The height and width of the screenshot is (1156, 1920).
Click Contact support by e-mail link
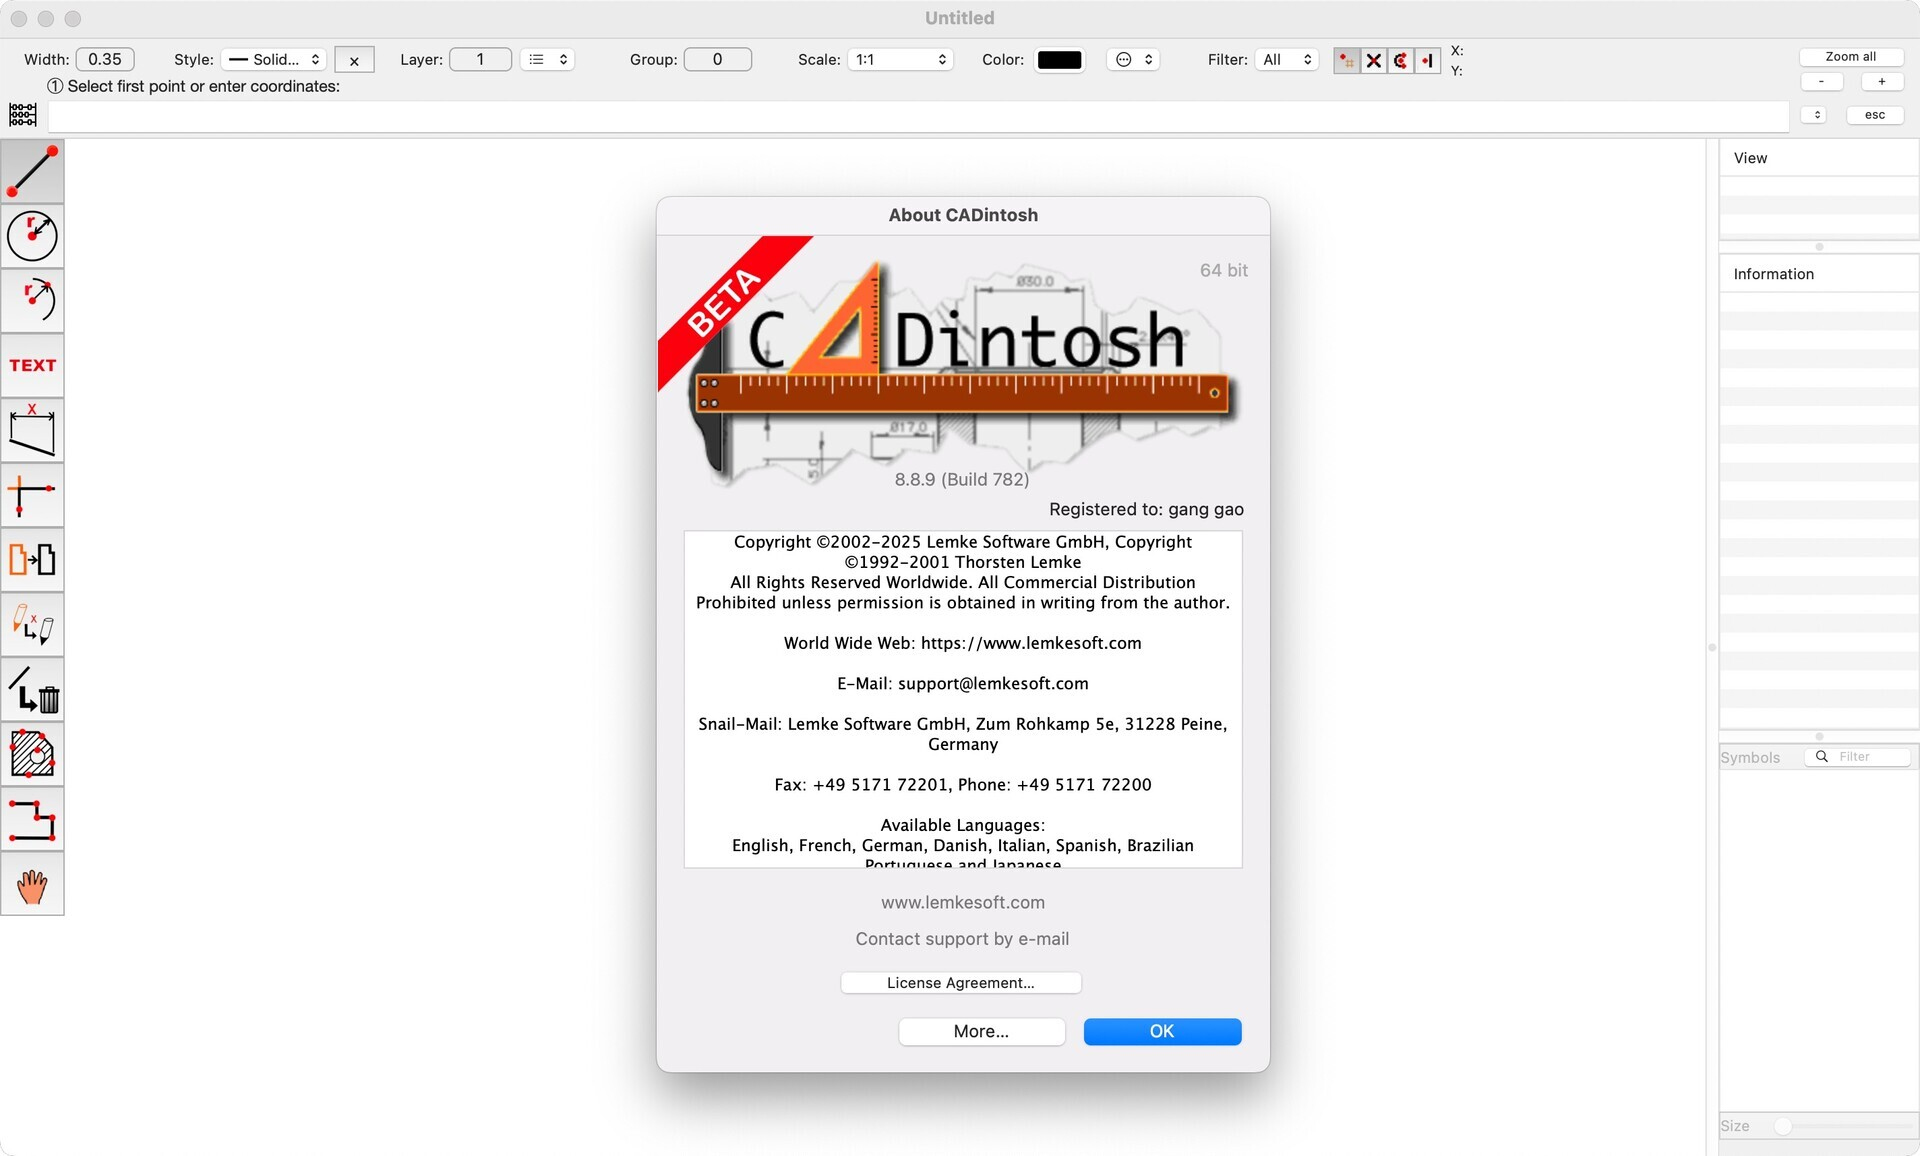point(962,939)
